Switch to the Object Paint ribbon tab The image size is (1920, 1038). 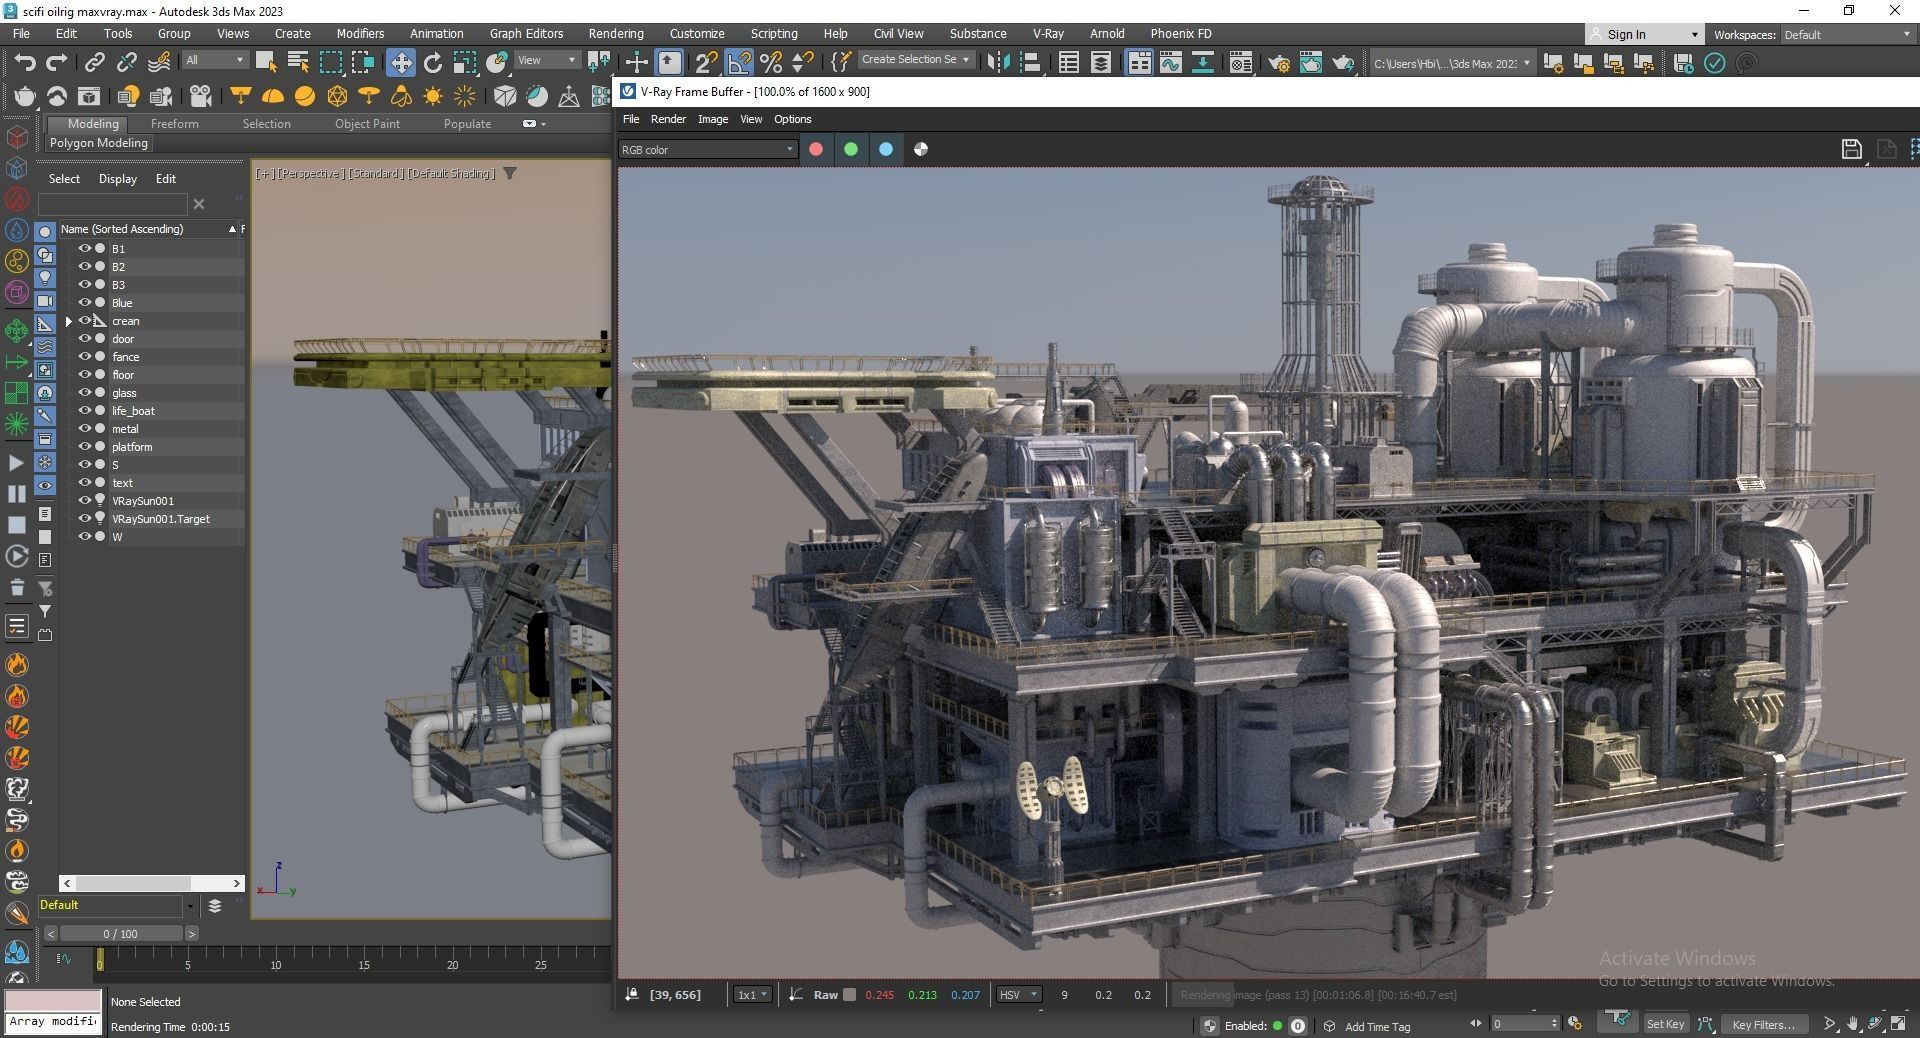pos(367,124)
